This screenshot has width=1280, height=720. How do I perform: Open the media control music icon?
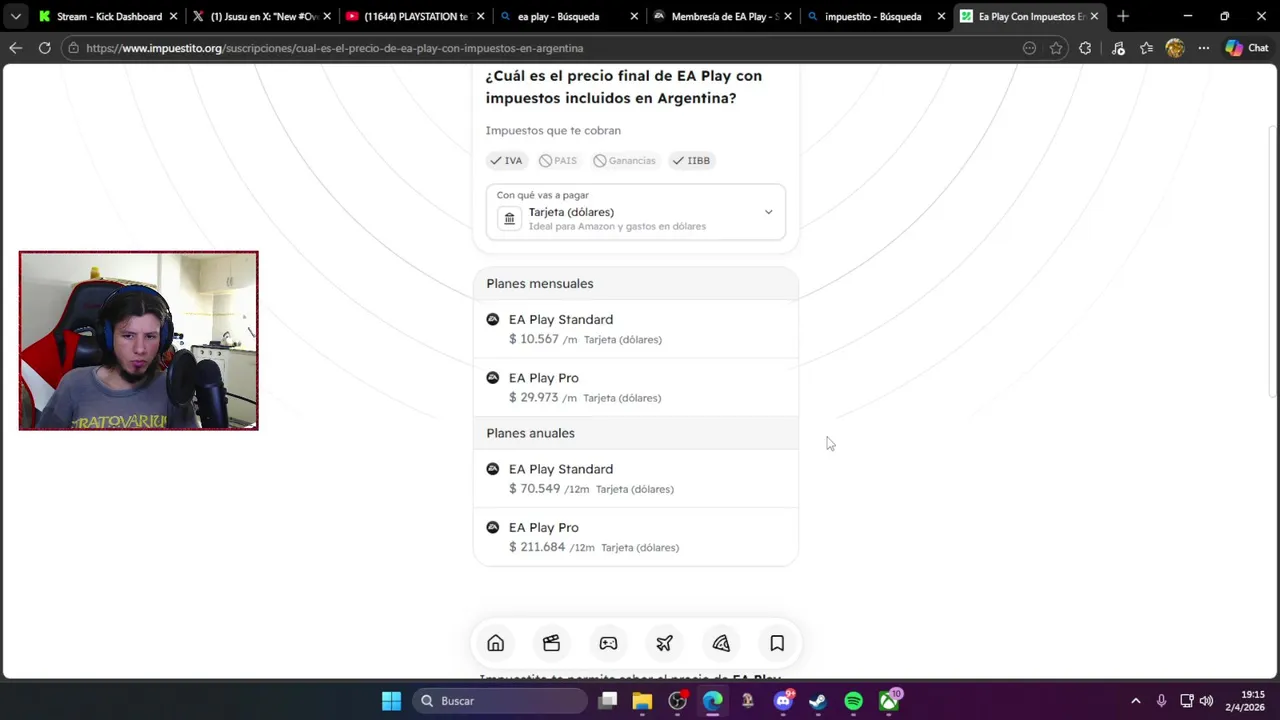1118,48
